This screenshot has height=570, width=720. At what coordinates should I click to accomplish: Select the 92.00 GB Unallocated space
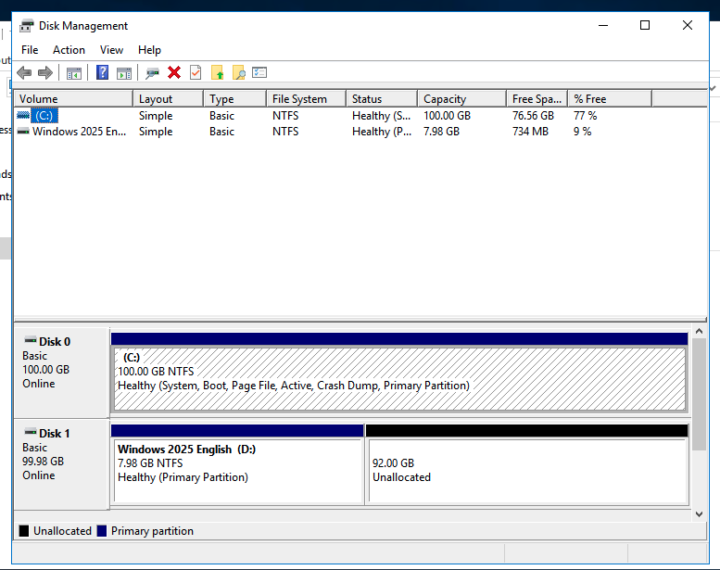(x=527, y=471)
